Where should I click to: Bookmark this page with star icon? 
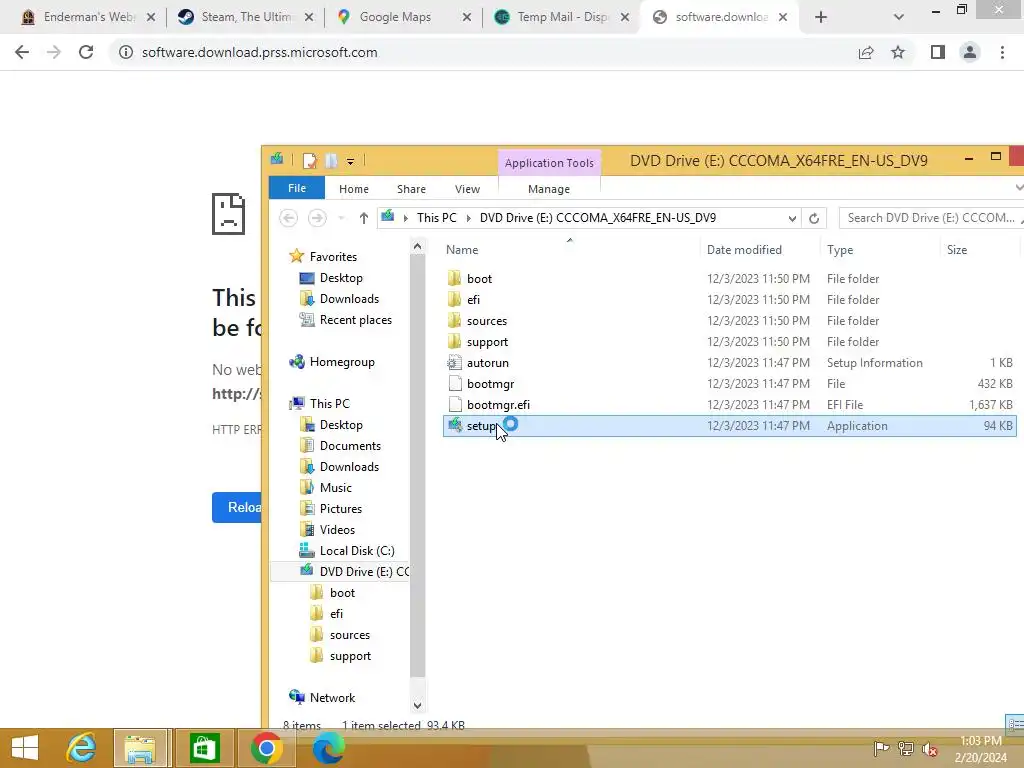point(898,52)
